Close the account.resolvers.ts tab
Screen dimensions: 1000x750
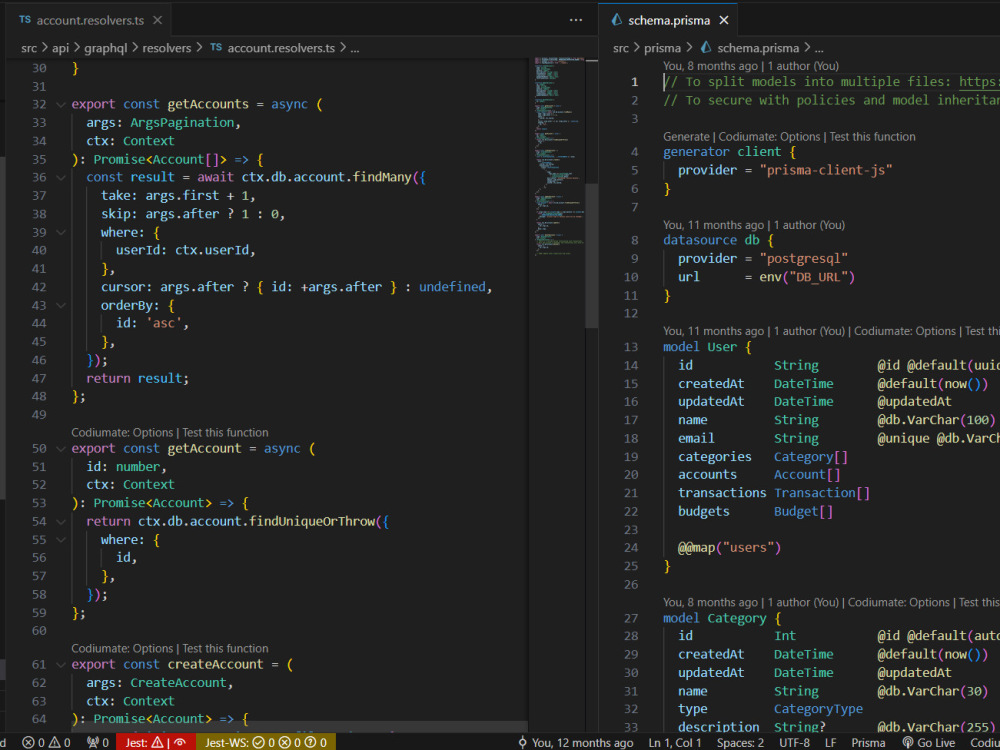click(158, 20)
